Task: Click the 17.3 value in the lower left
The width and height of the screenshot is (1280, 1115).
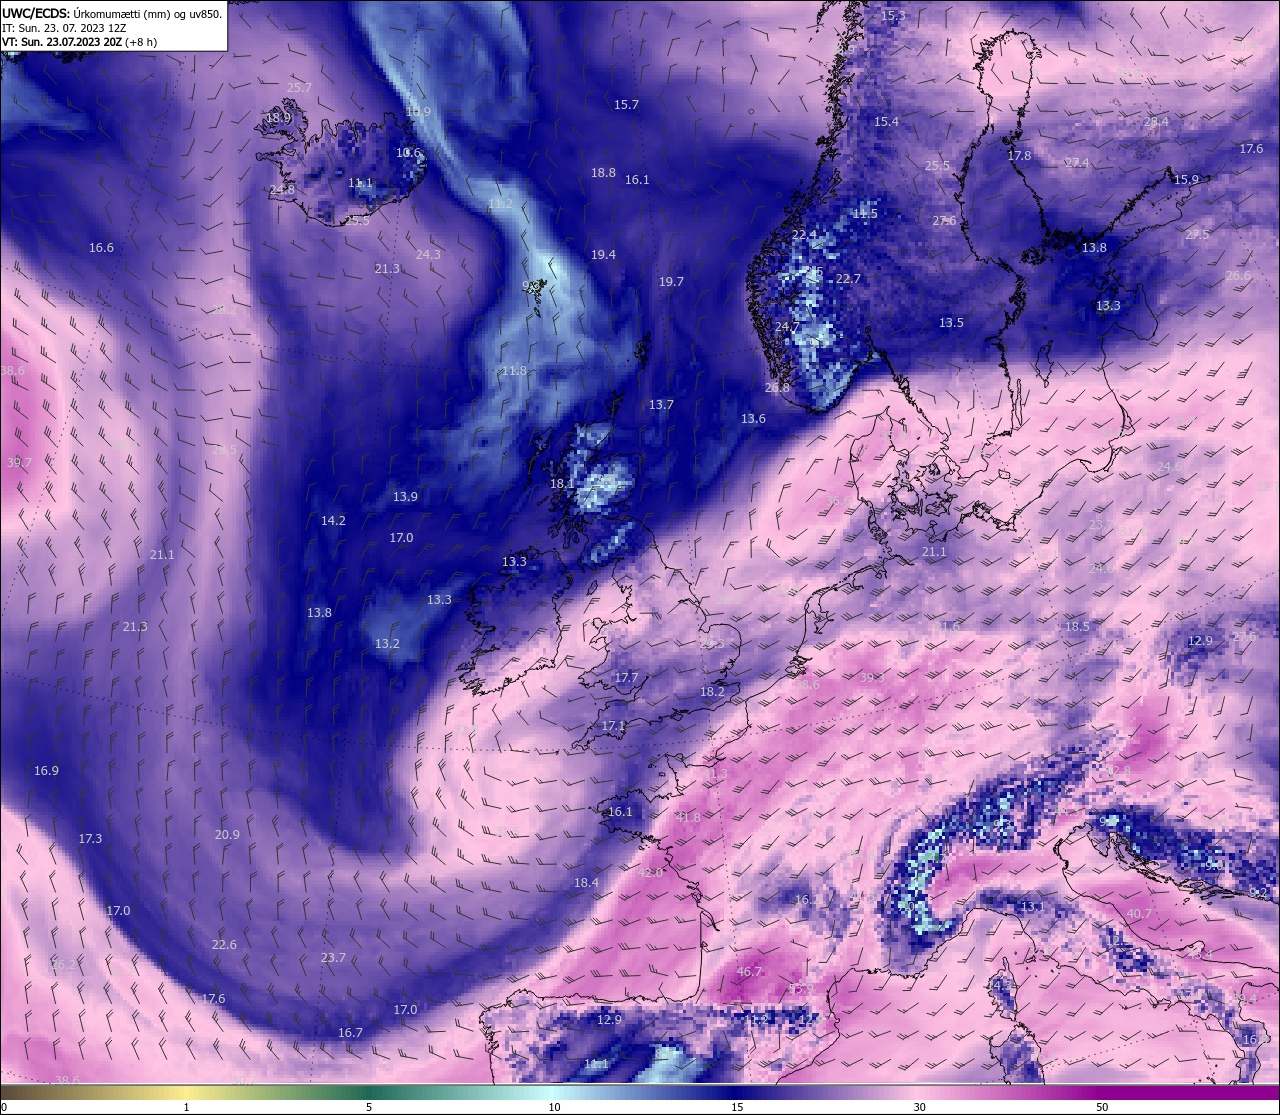Action: click(x=90, y=839)
